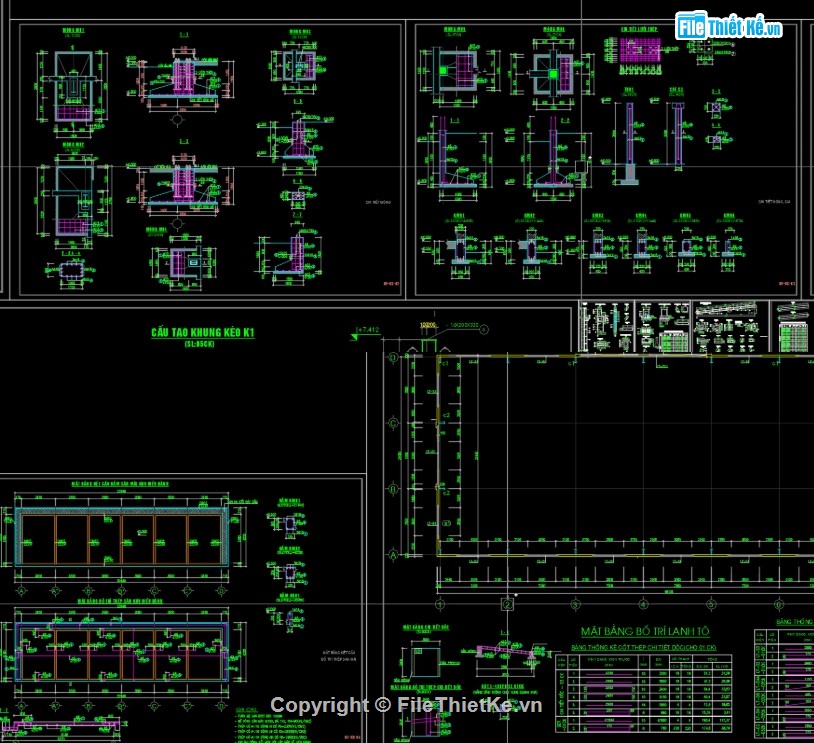Pick the c1 column label at the plan corner
Screen dimensions: 814x743
tap(445, 363)
